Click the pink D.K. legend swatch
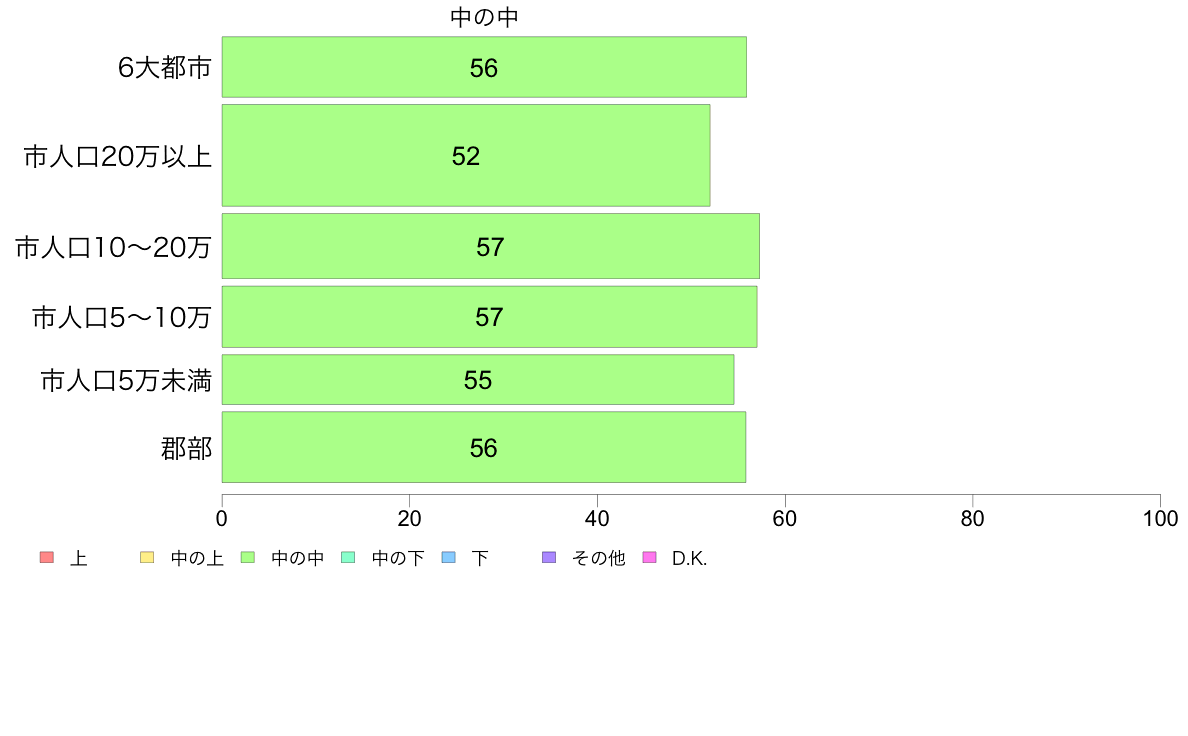The width and height of the screenshot is (1188, 736). pos(649,557)
